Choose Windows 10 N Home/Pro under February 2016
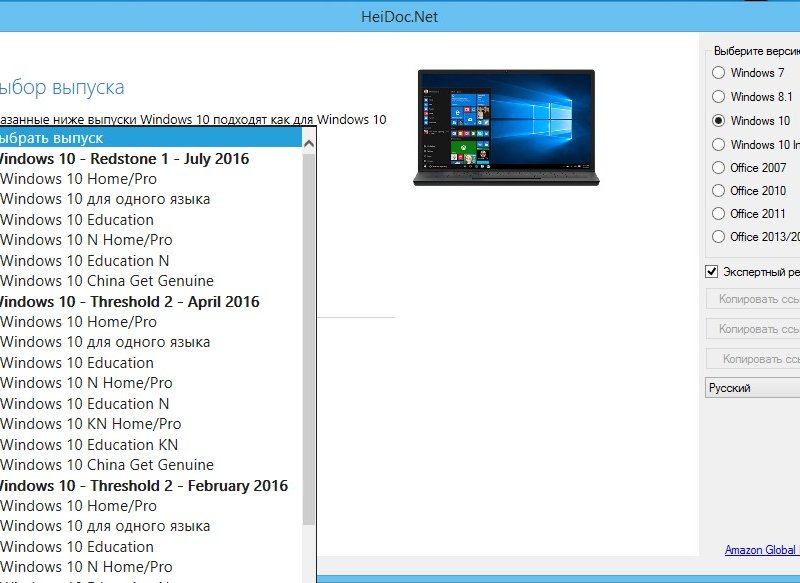Screen dimensions: 800x583 (x=151, y=567)
